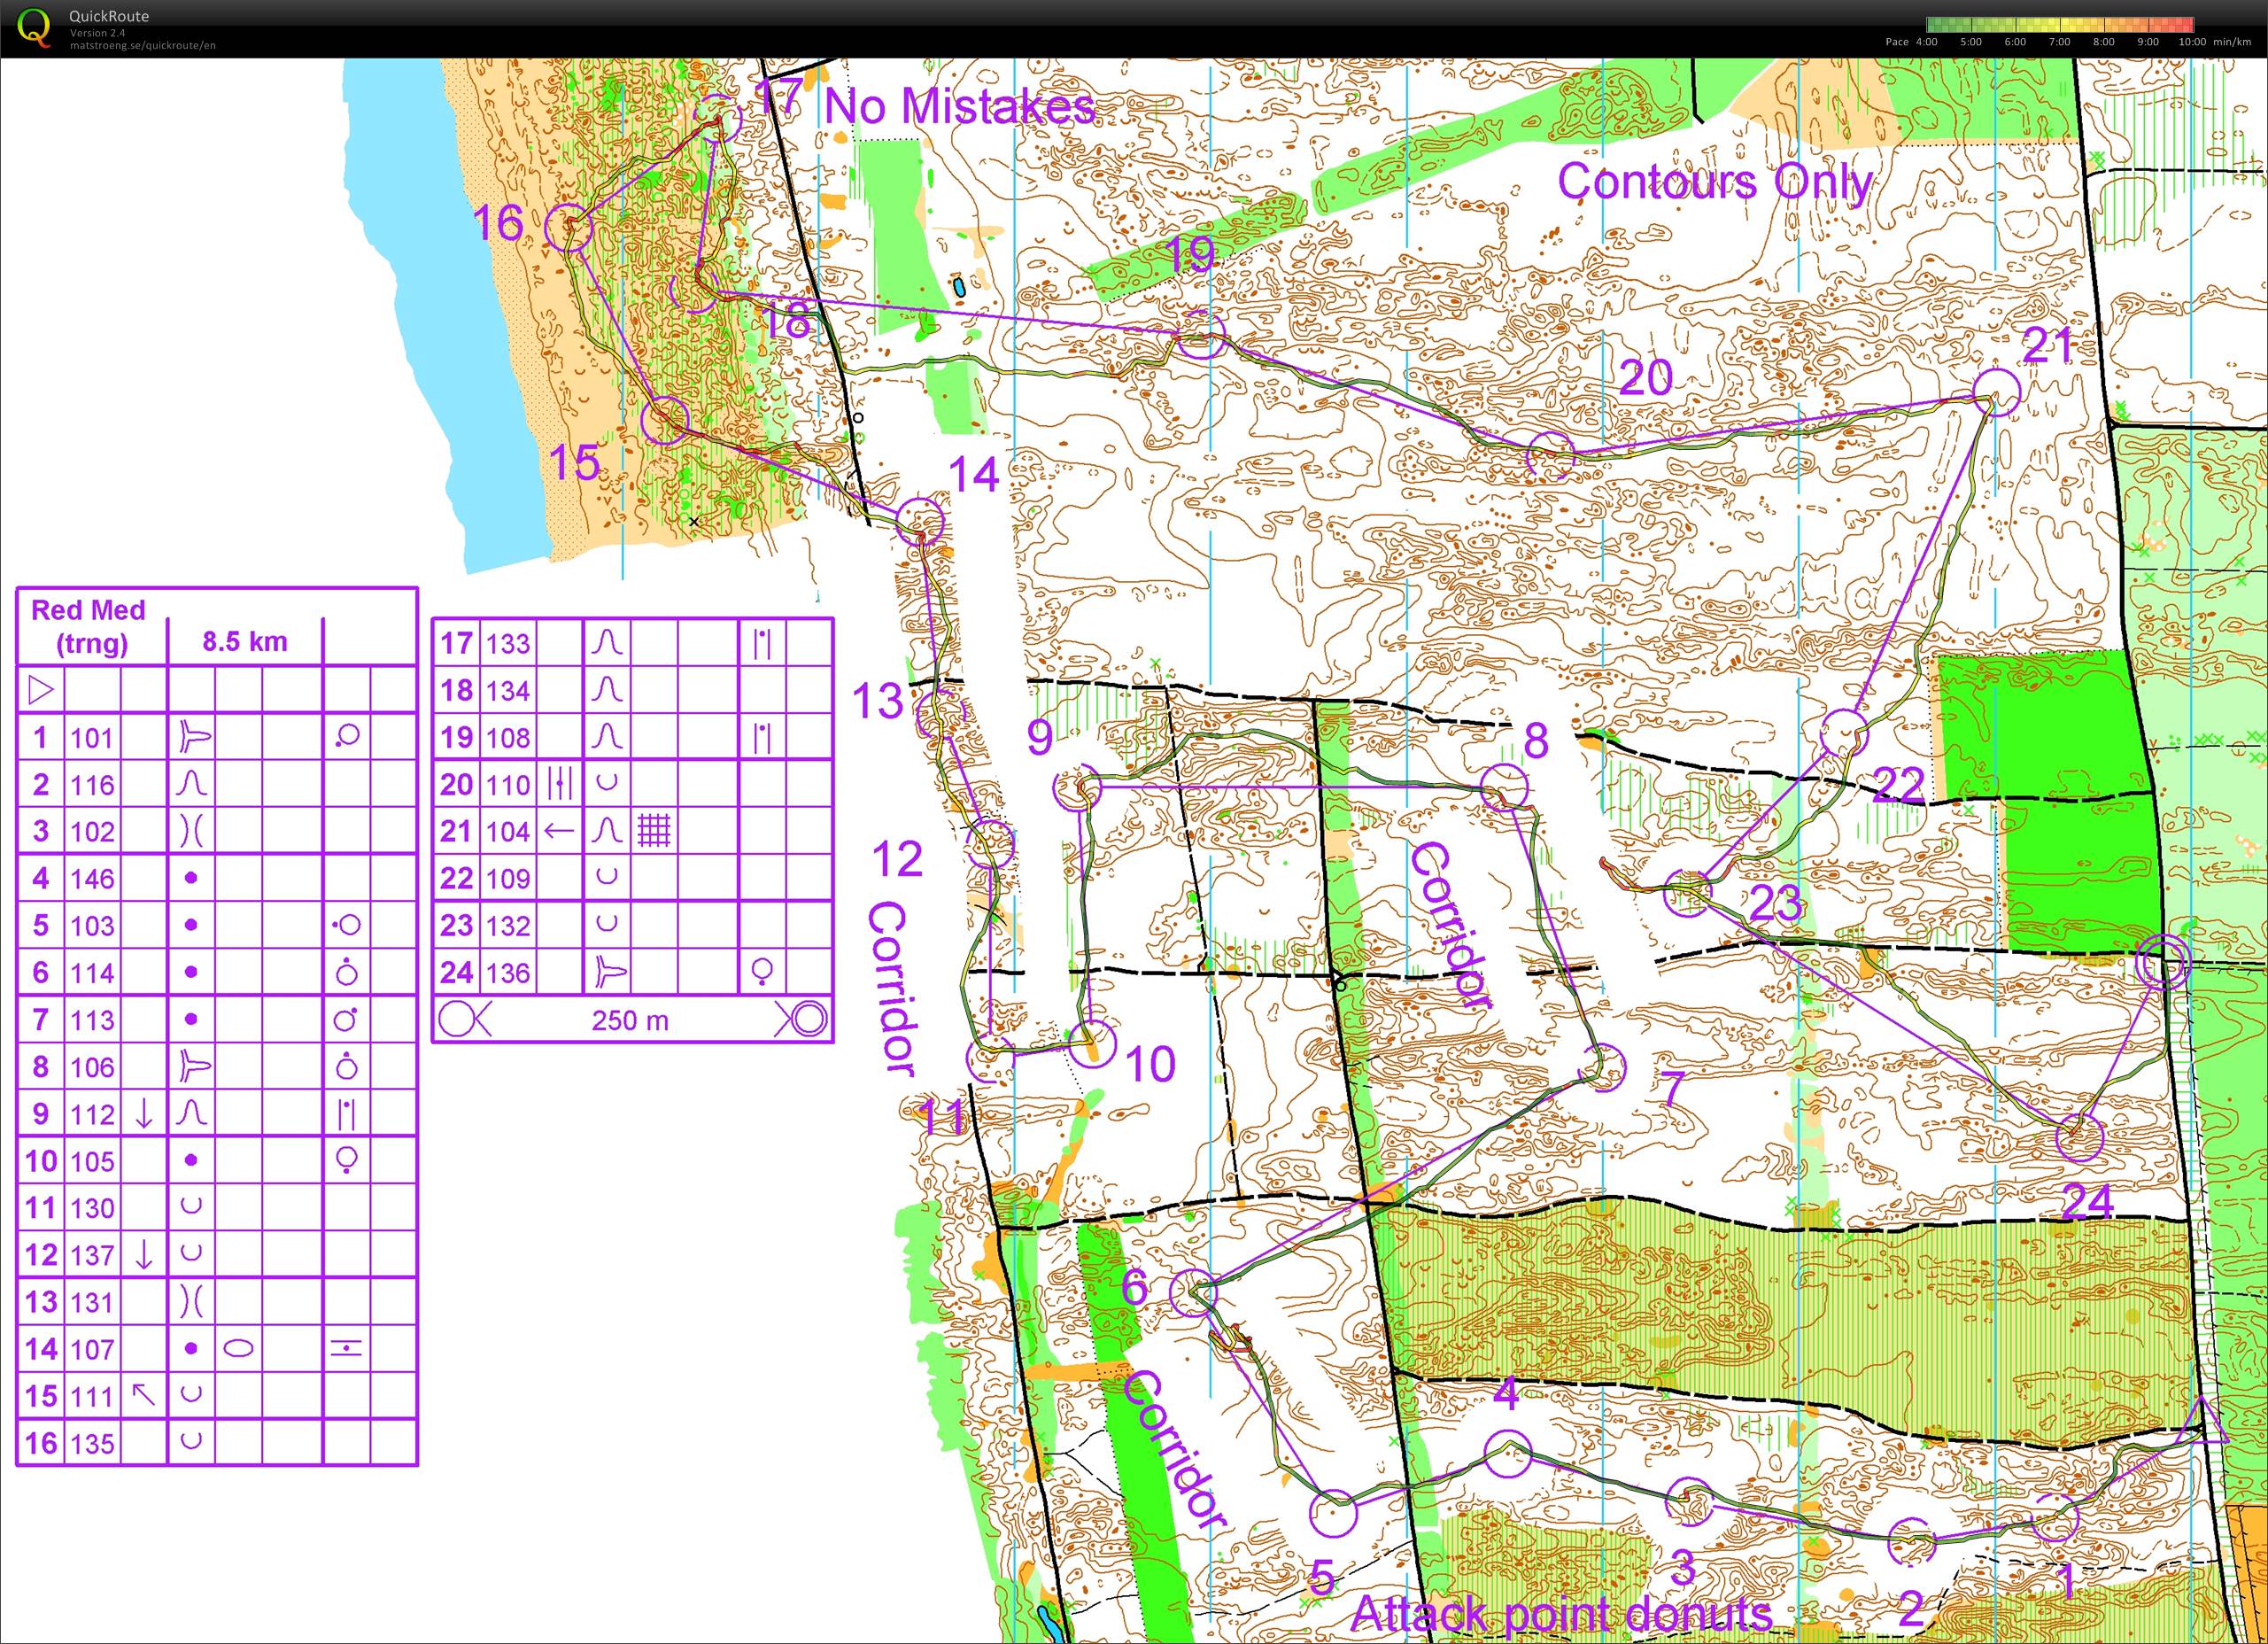Select the 250 m finish distance text
The height and width of the screenshot is (1644, 2268).
tap(630, 1020)
